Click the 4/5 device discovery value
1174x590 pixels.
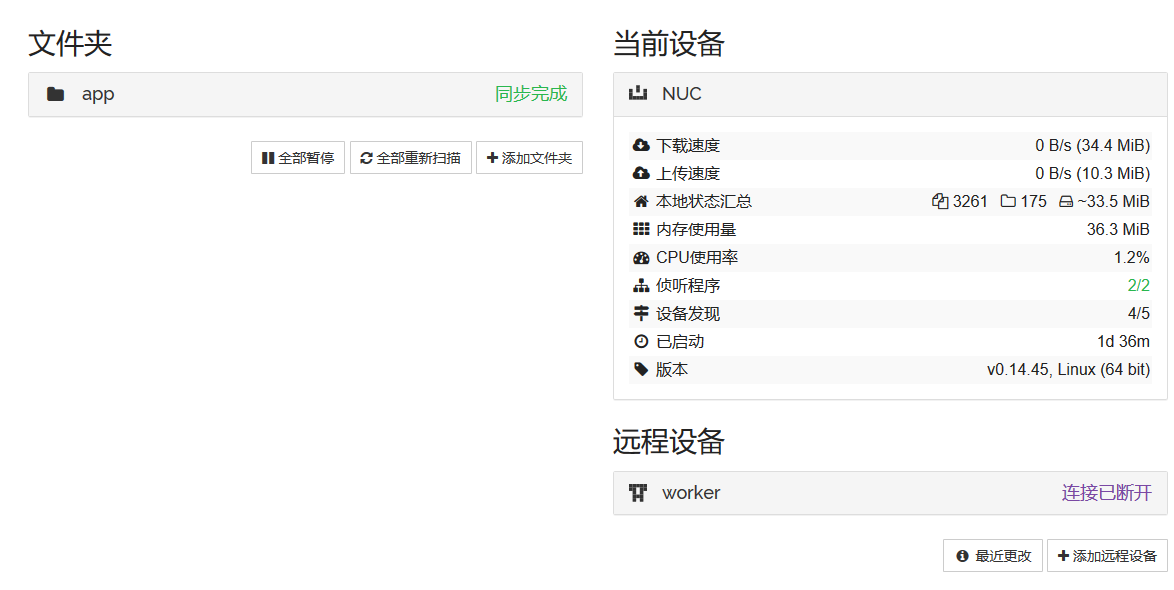click(1138, 314)
